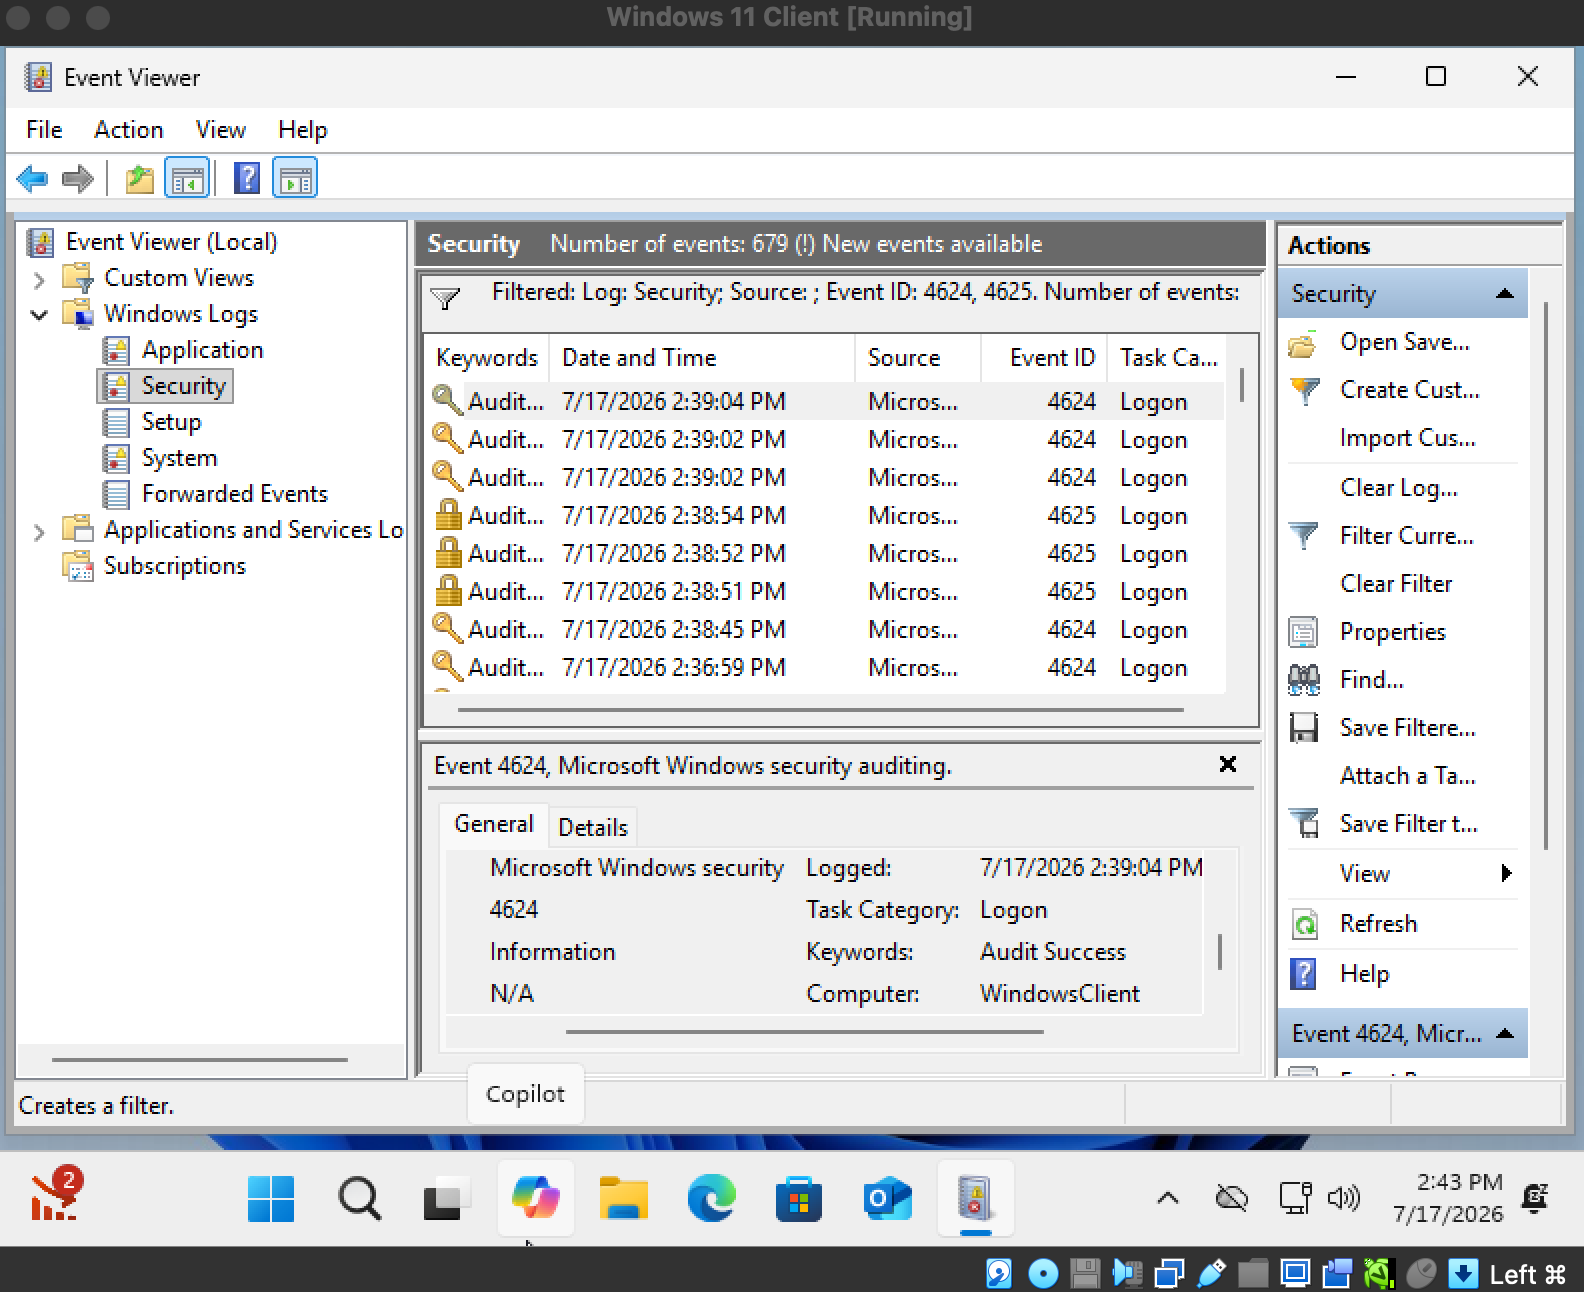Select Filter Current Log action
This screenshot has height=1292, width=1584.
pos(1406,536)
